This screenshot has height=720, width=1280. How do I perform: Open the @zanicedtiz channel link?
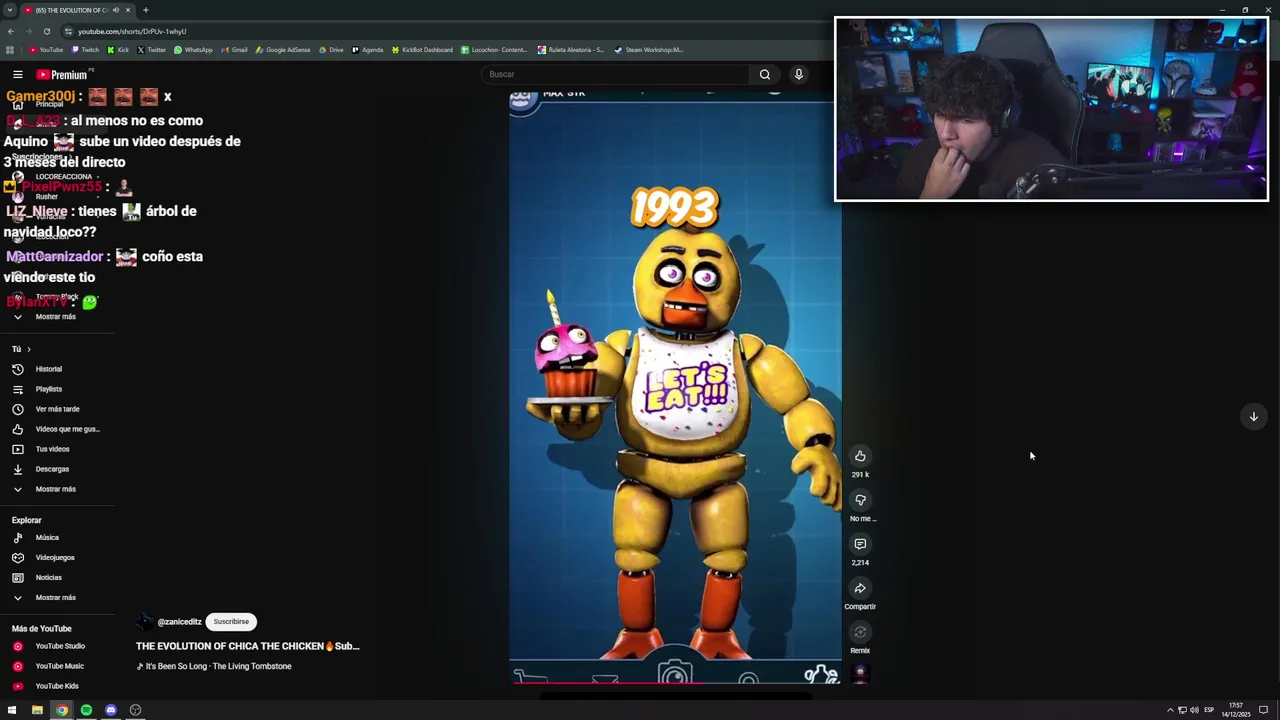click(x=179, y=622)
